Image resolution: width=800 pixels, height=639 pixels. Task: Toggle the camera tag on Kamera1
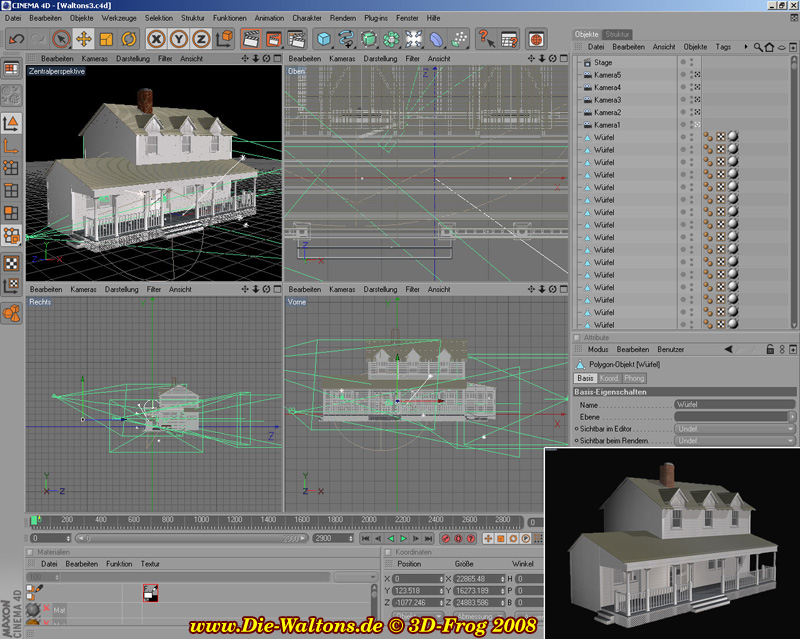[697, 125]
